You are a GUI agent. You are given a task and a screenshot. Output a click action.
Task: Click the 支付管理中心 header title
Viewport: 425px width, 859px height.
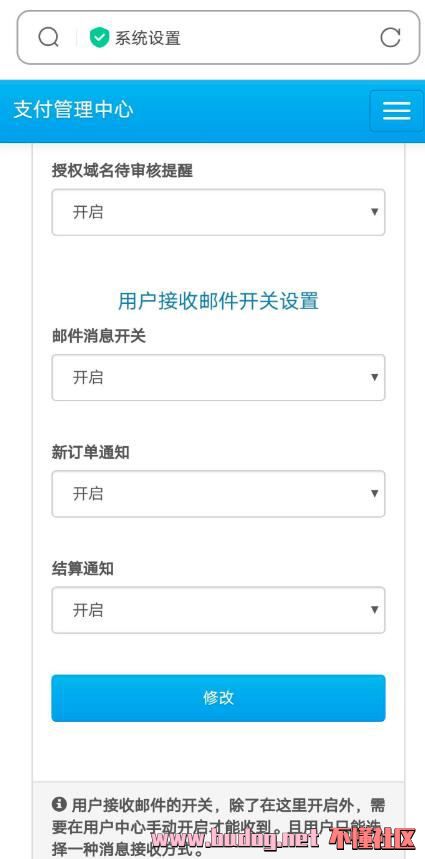point(73,110)
